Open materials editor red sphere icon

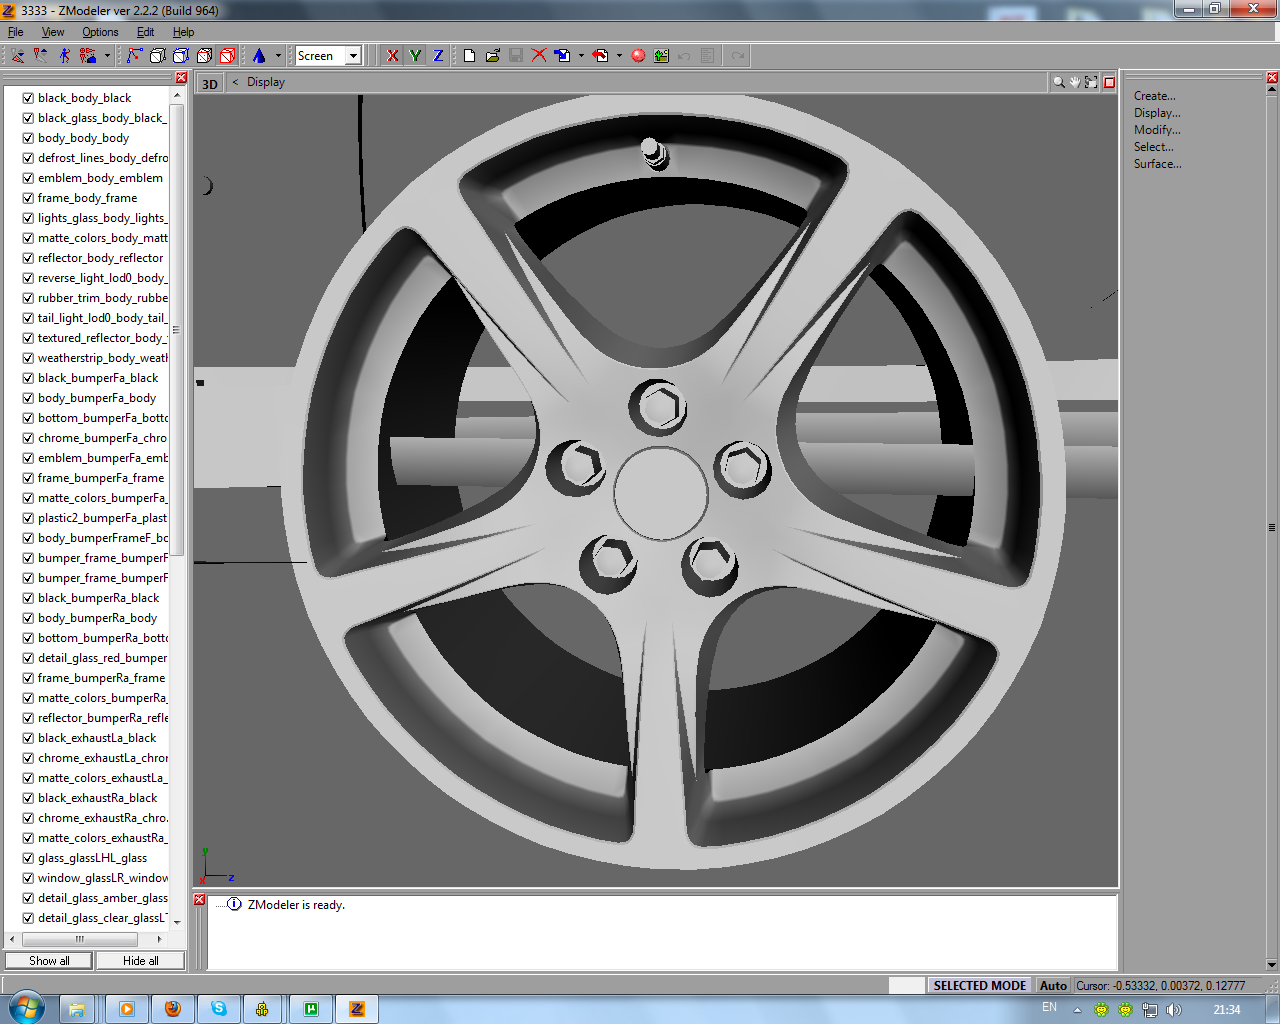(638, 56)
